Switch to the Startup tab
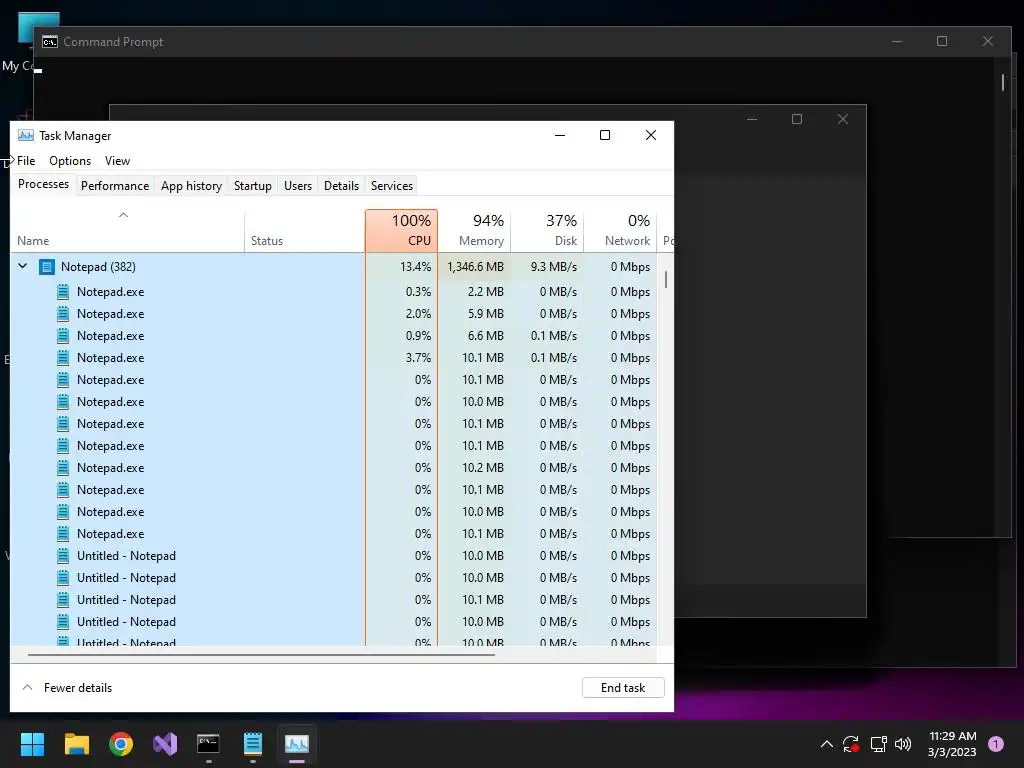The width and height of the screenshot is (1024, 768). point(253,186)
